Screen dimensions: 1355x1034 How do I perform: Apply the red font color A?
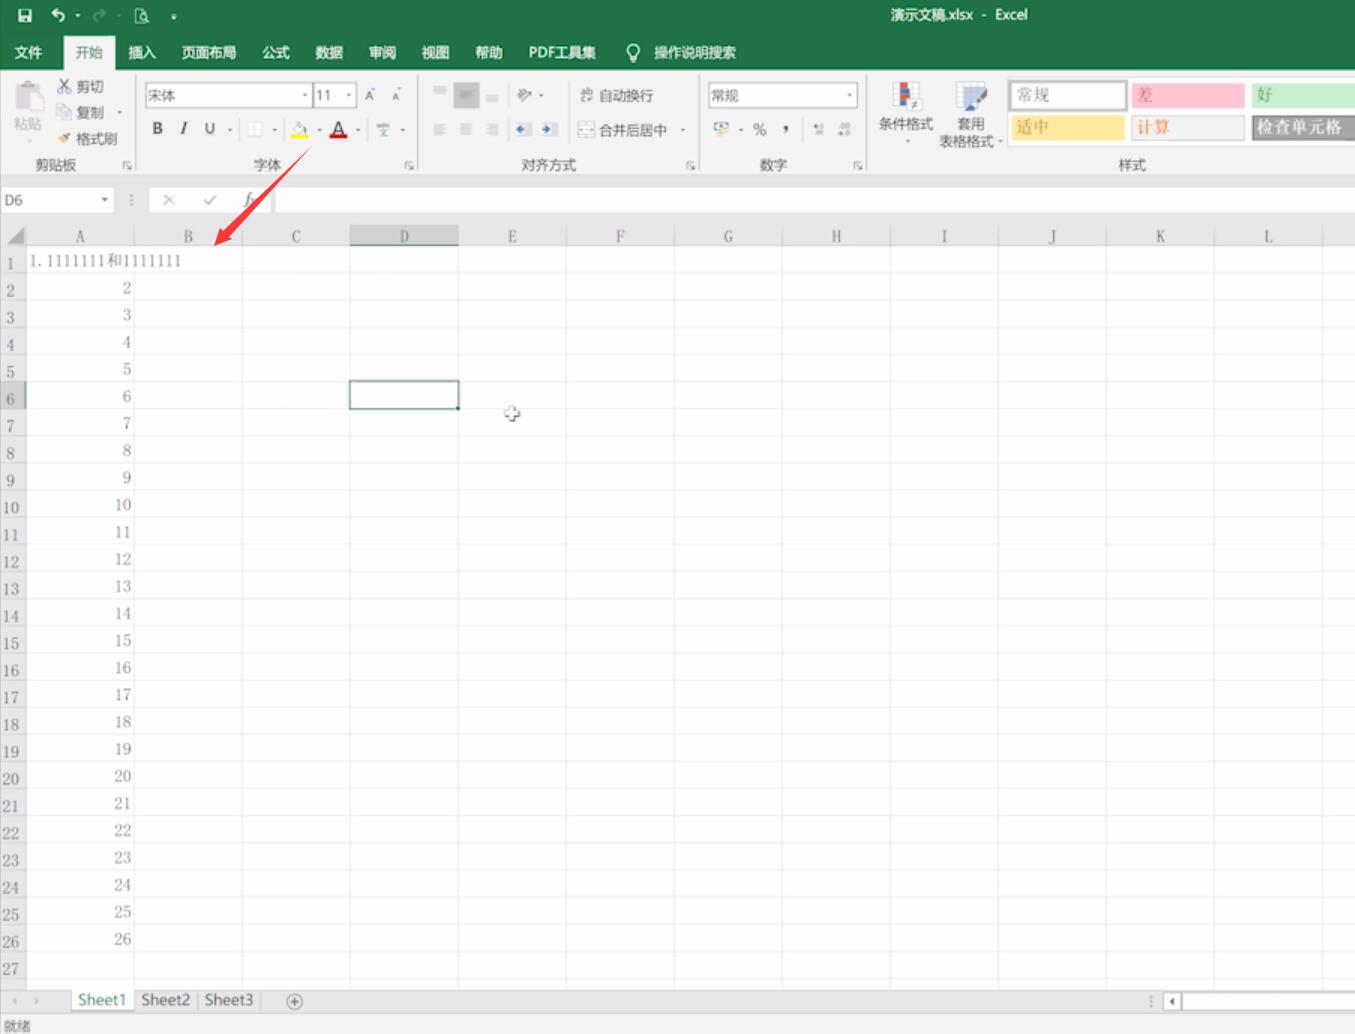[338, 129]
